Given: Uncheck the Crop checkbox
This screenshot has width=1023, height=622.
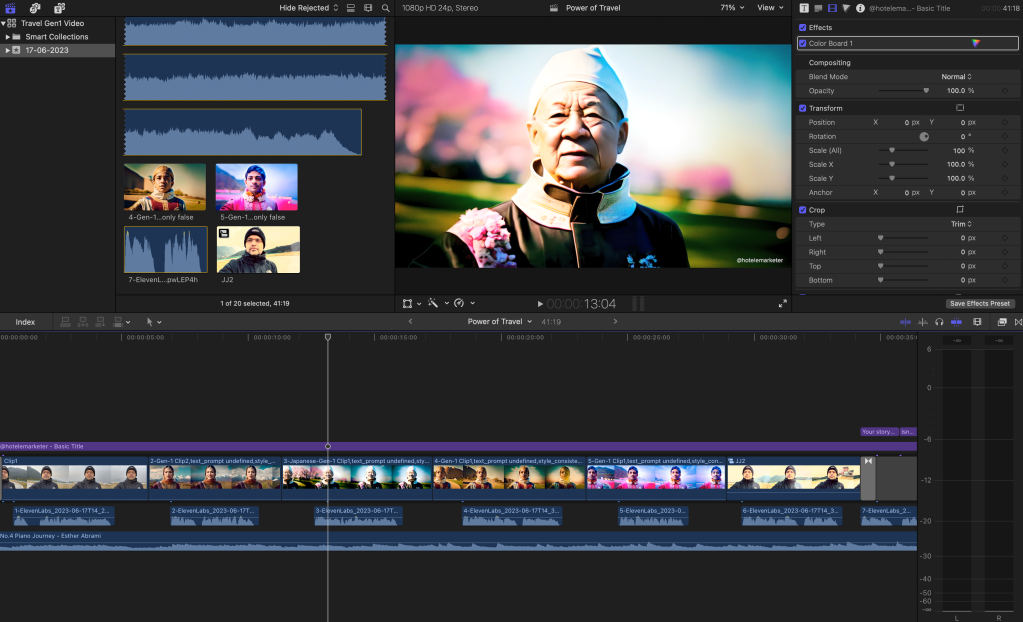Looking at the screenshot, I should coord(802,210).
